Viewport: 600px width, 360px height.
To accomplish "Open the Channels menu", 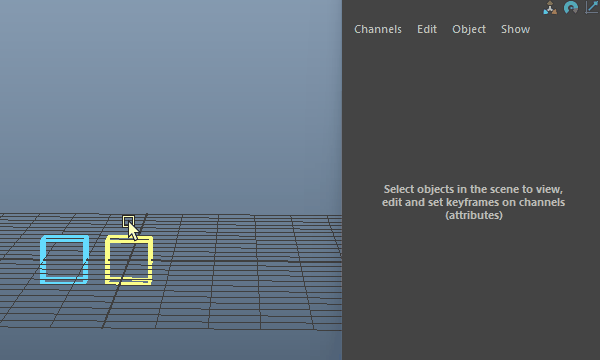I will [x=378, y=29].
